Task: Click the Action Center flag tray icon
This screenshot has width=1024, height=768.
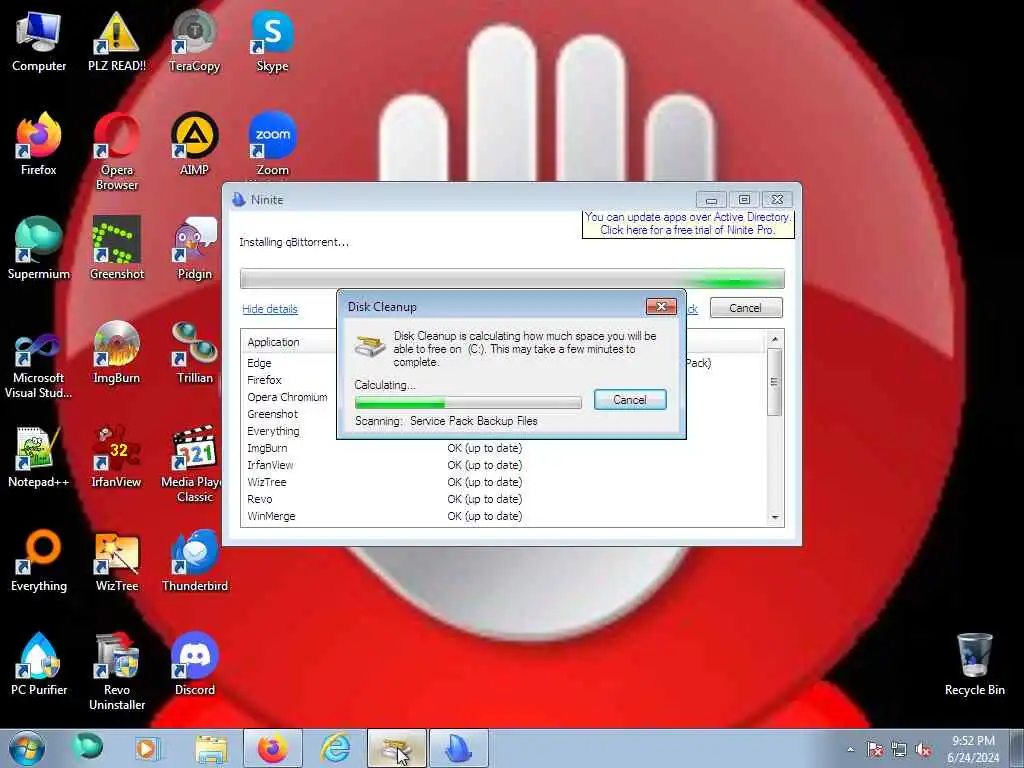Action: point(874,749)
